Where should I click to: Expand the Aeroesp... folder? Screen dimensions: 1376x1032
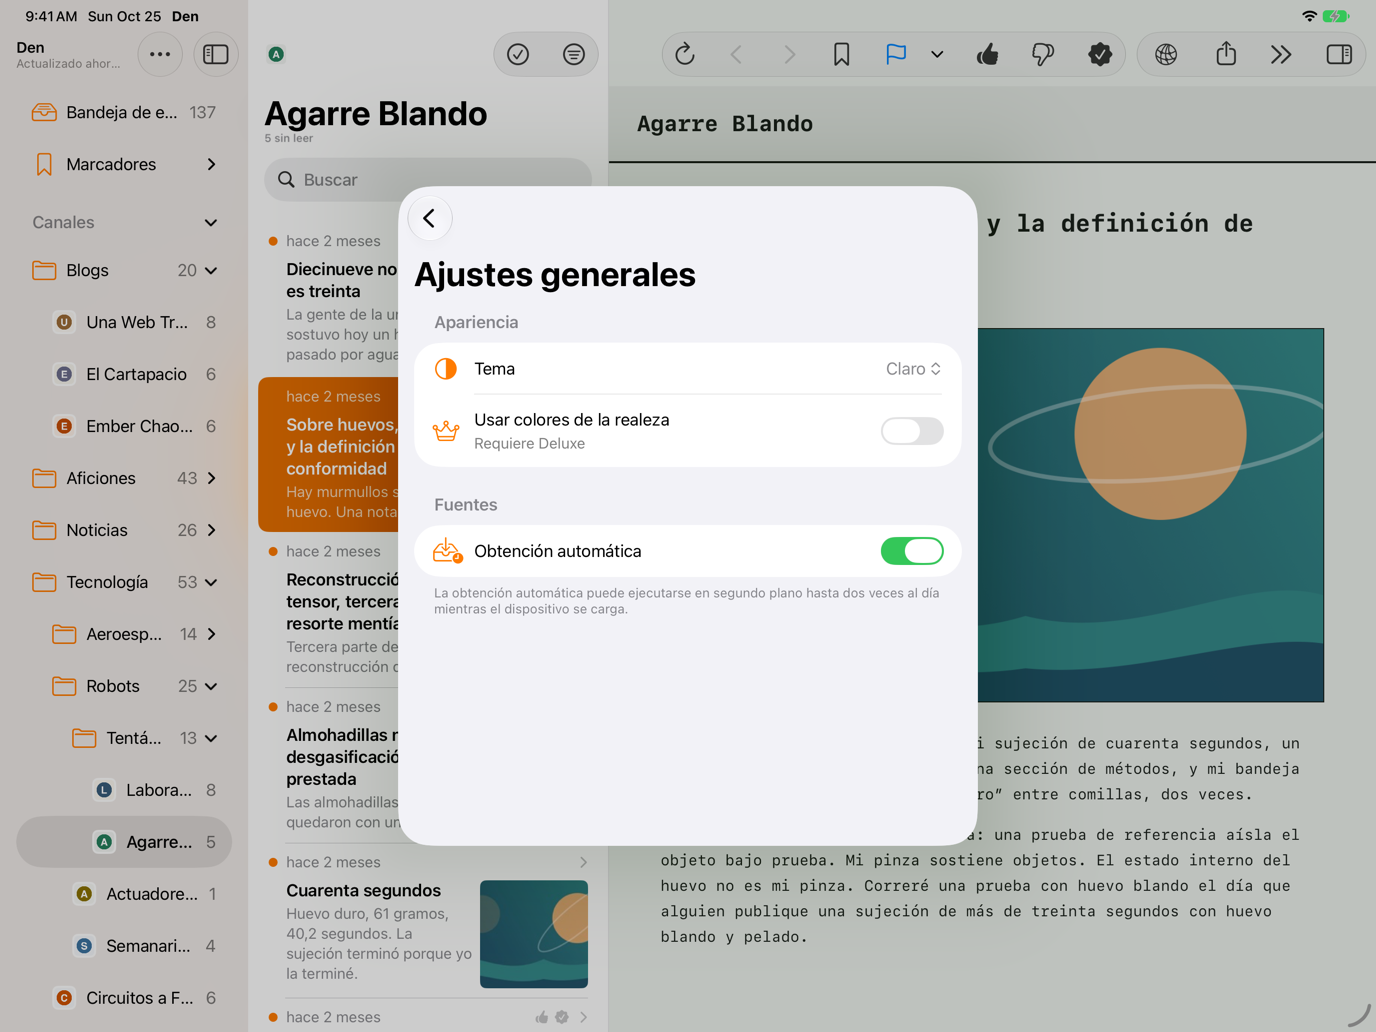[x=211, y=634]
